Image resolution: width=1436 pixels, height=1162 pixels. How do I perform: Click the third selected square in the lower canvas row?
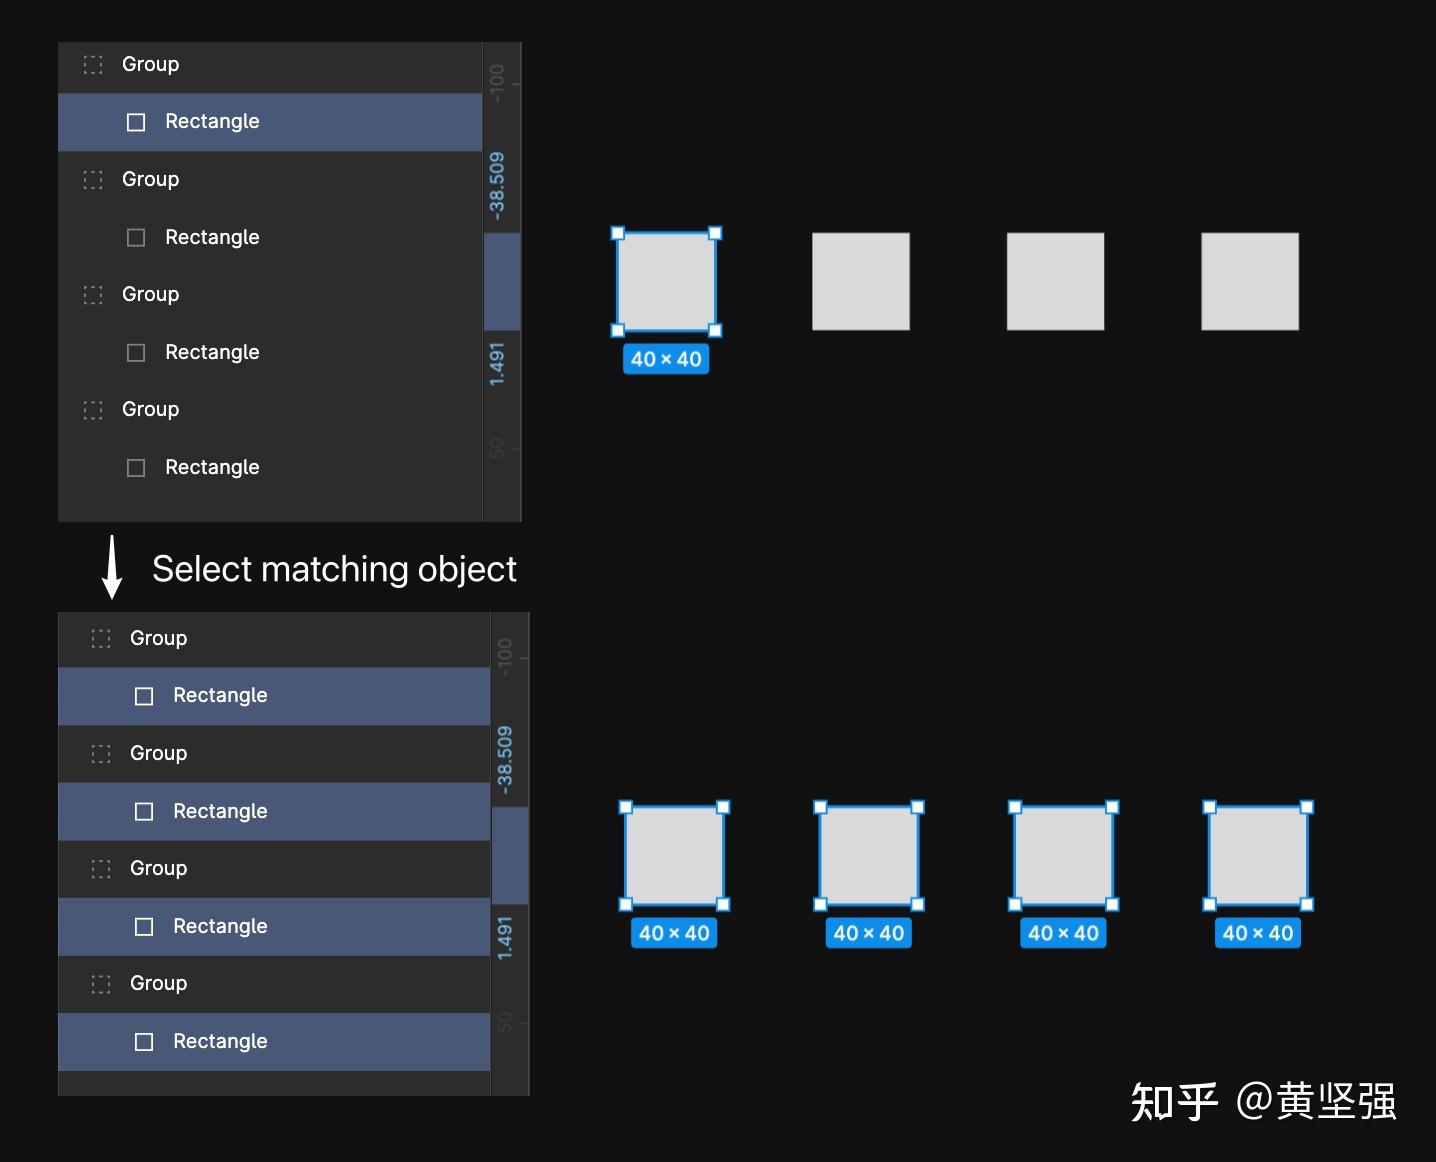tap(1063, 856)
